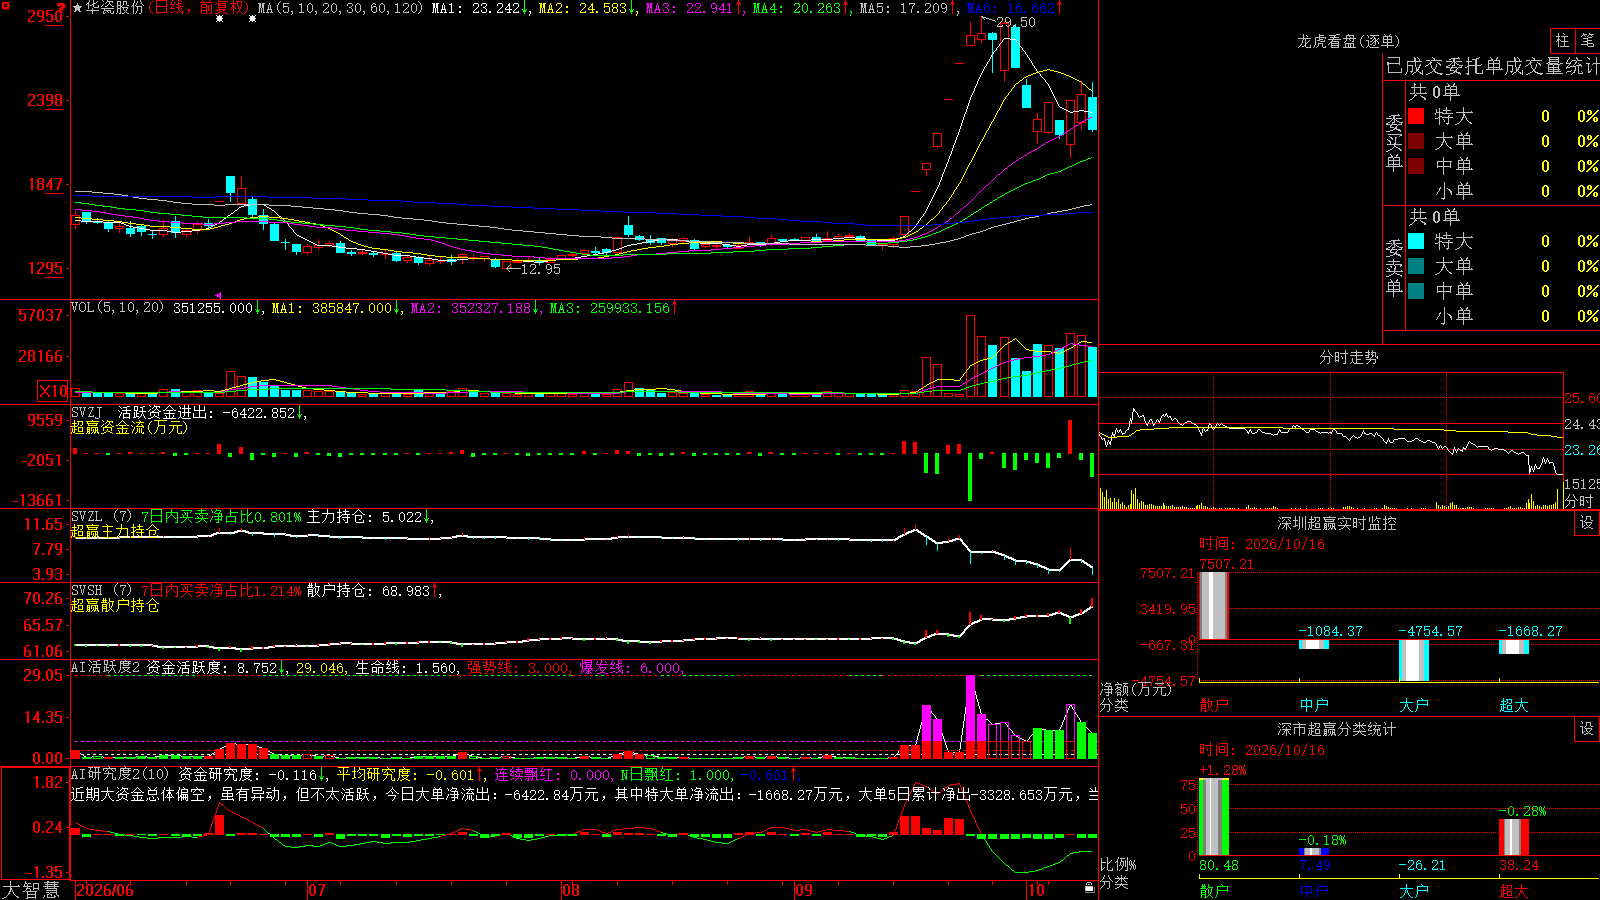Click the (日线,前复权) period label
1600x900 pixels.
(201, 8)
